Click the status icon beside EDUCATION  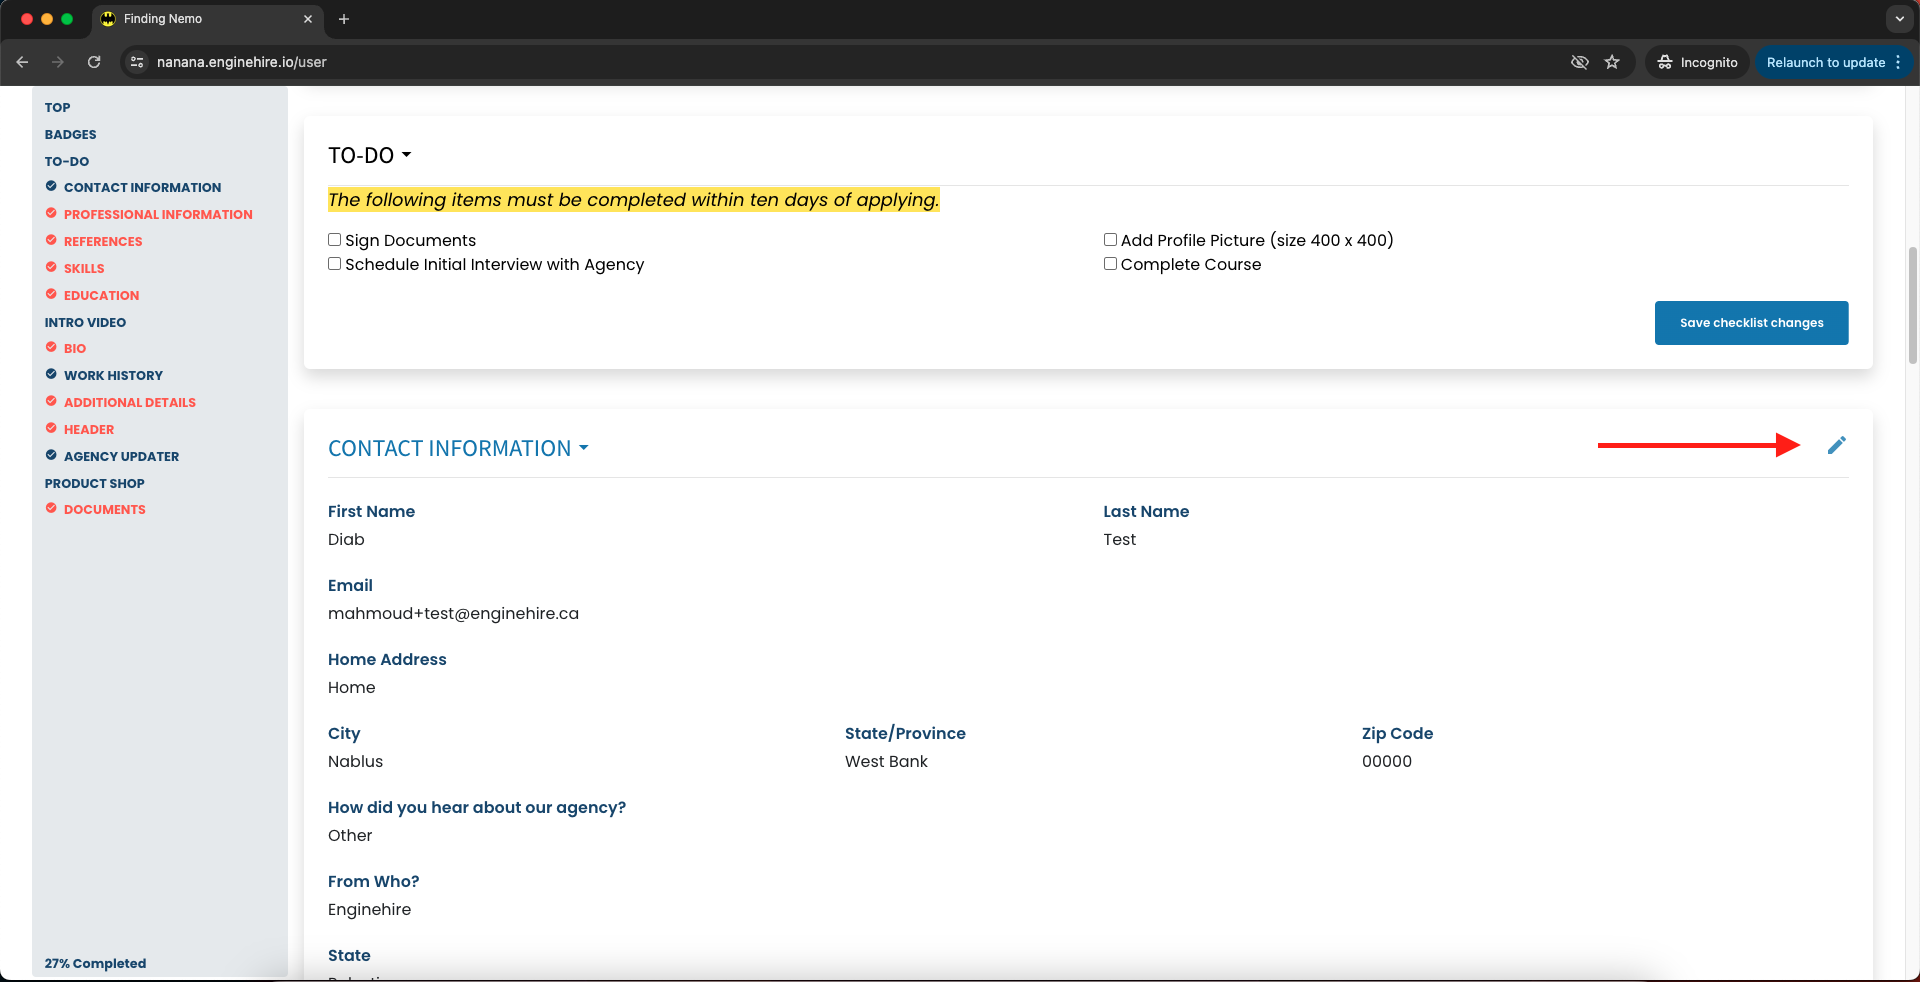51,294
